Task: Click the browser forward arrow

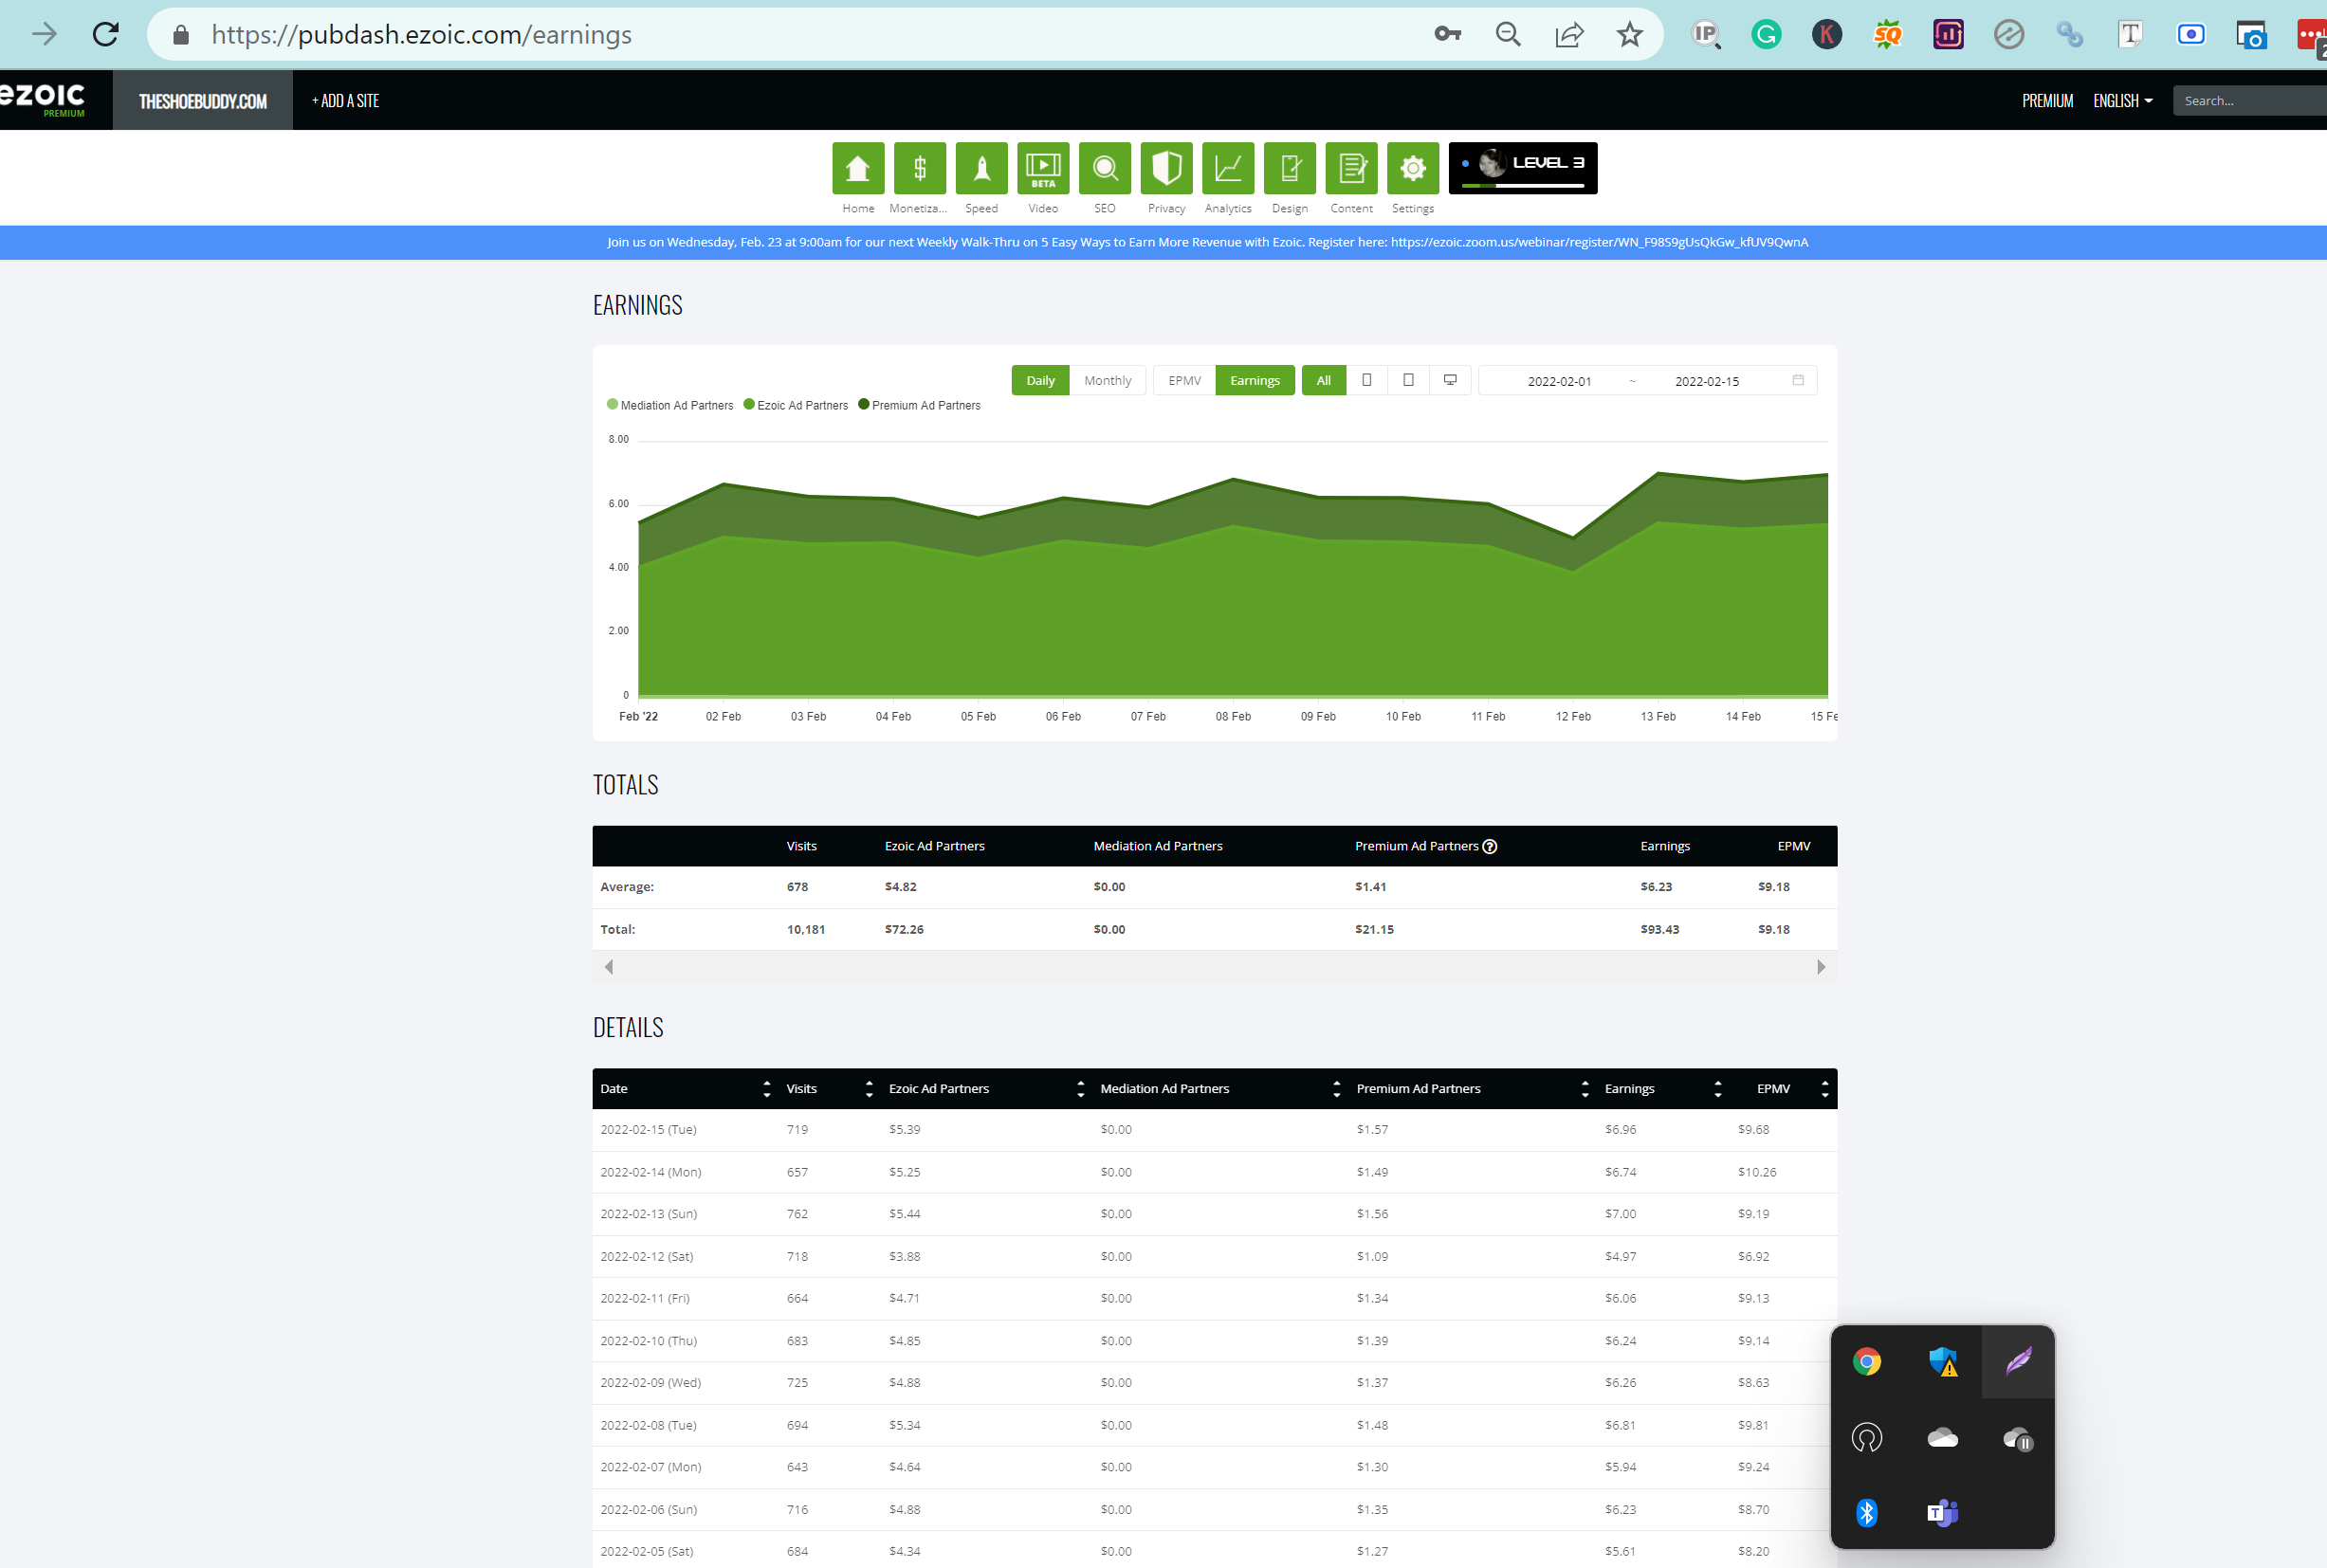Action: click(x=45, y=35)
